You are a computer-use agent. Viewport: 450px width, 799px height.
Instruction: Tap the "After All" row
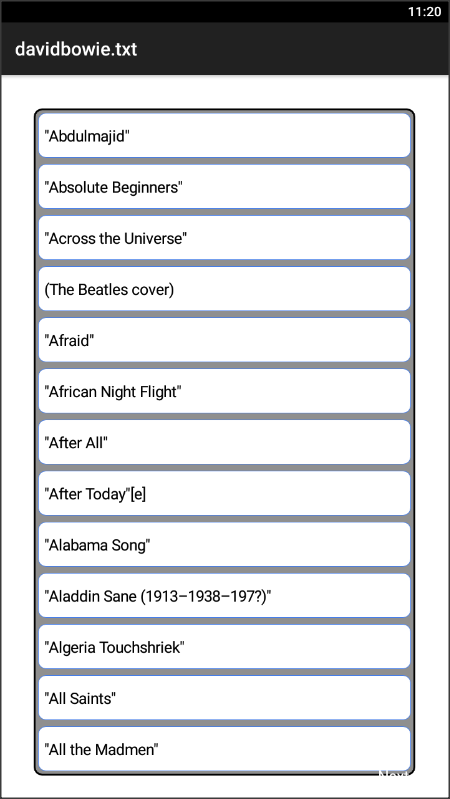tap(224, 442)
